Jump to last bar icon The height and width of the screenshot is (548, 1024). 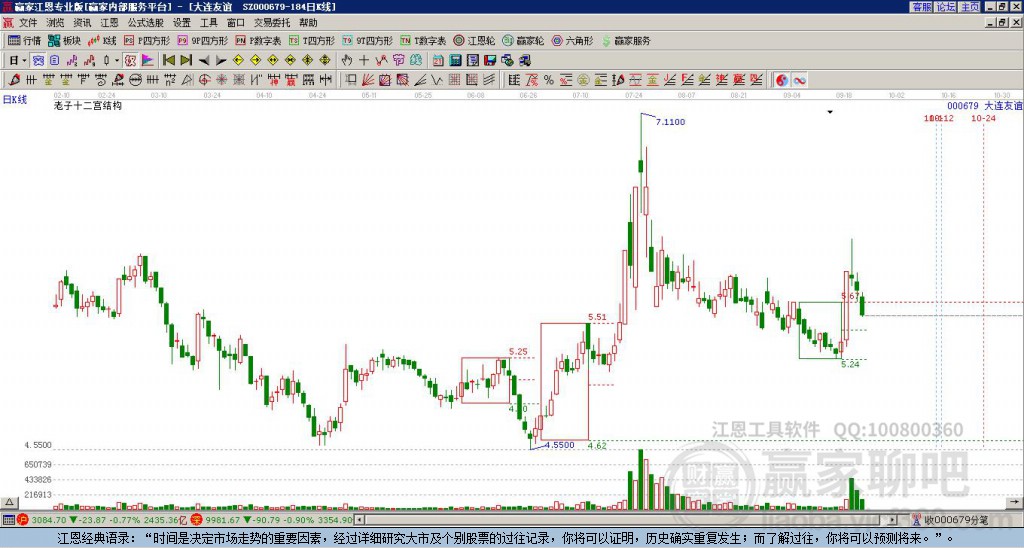click(186, 61)
